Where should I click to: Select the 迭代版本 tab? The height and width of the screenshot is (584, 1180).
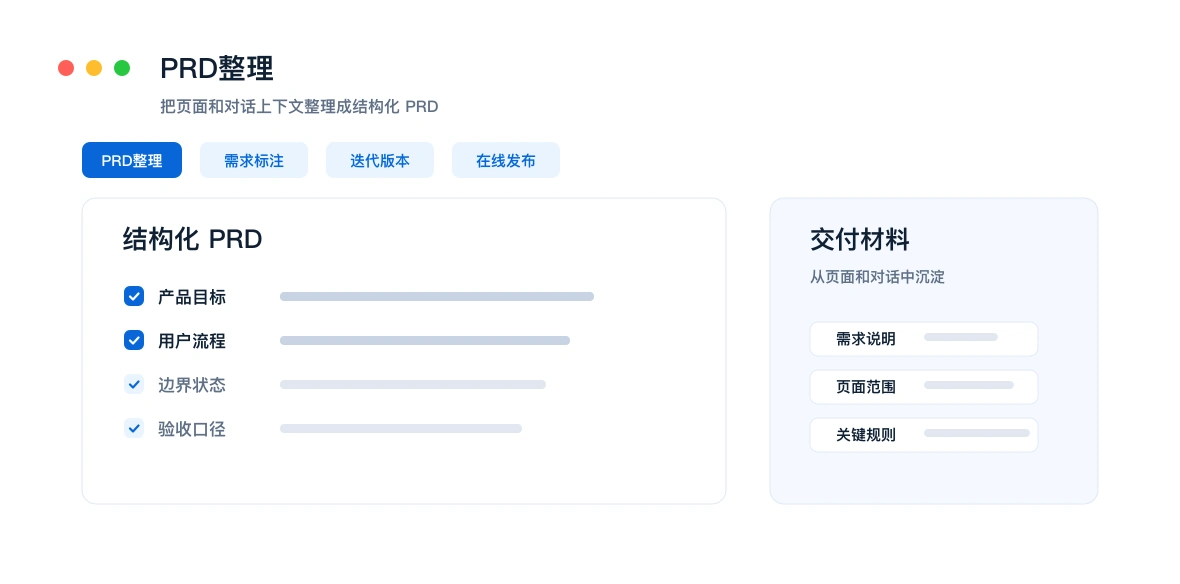point(380,160)
